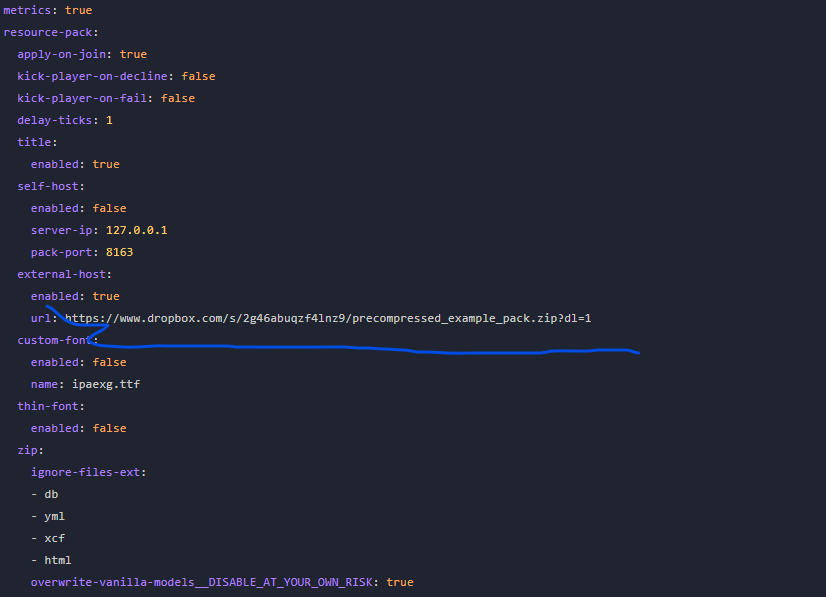This screenshot has height=597, width=826.
Task: Click the overwrite-vanilla-models__DISABLE_AT_YOUR_OWN_RISK key
Action: pos(201,582)
